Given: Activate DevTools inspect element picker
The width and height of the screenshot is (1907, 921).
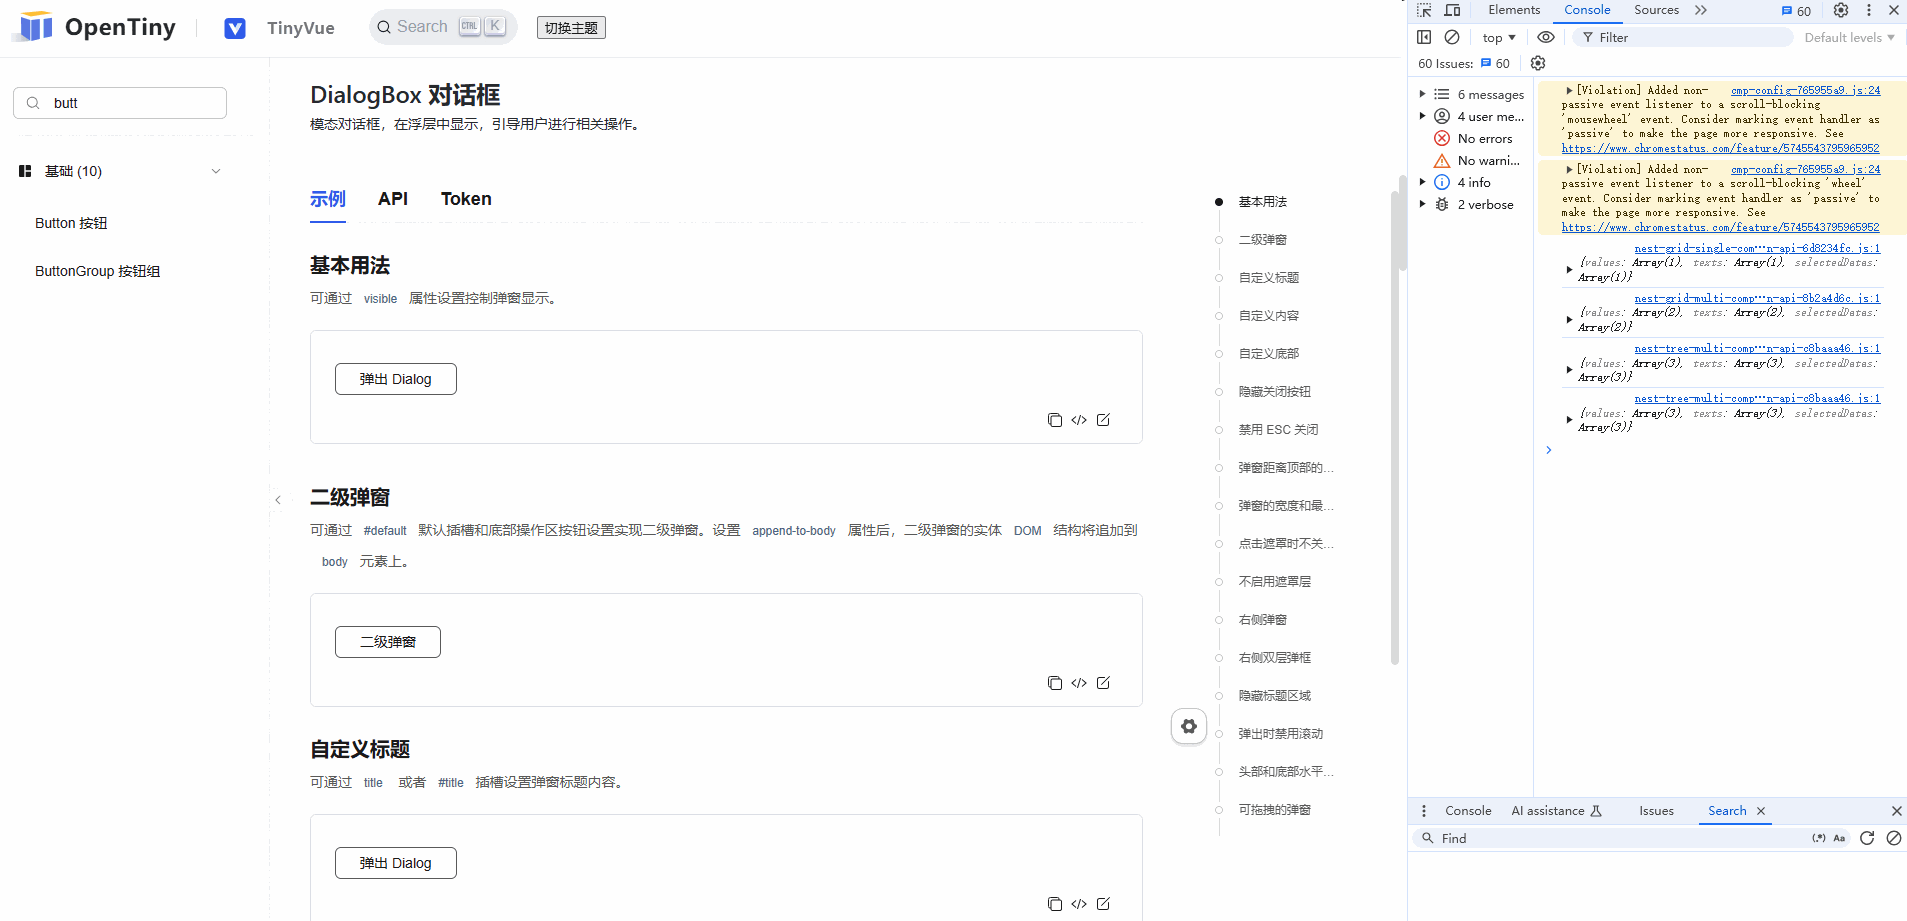Looking at the screenshot, I should point(1424,10).
